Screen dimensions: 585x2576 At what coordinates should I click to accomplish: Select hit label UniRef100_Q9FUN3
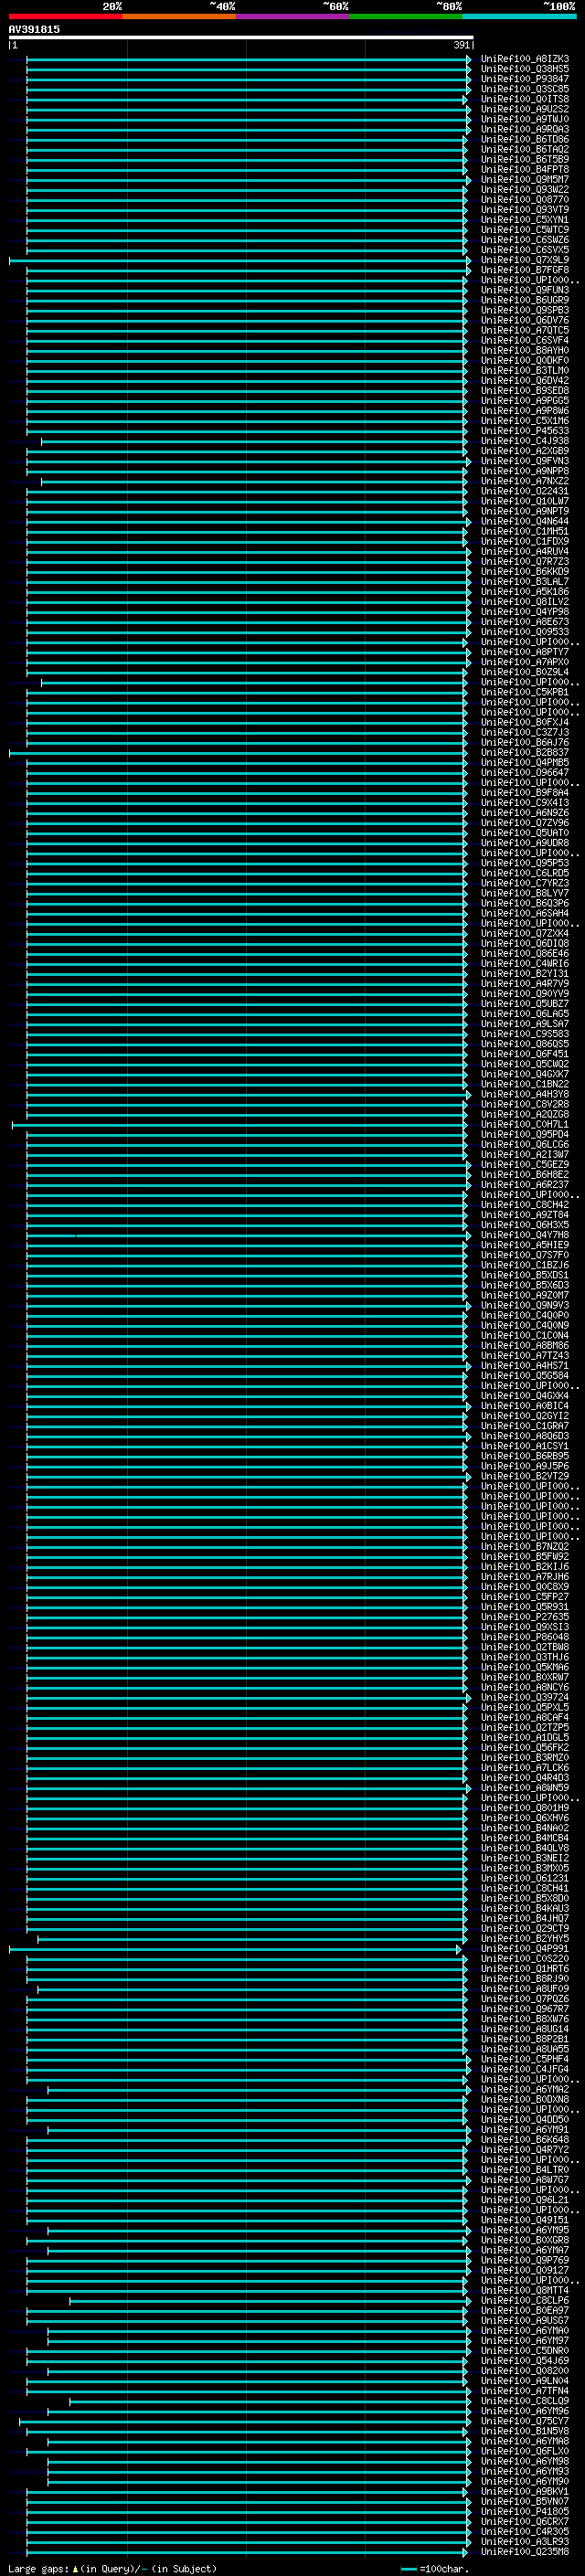pos(525,290)
